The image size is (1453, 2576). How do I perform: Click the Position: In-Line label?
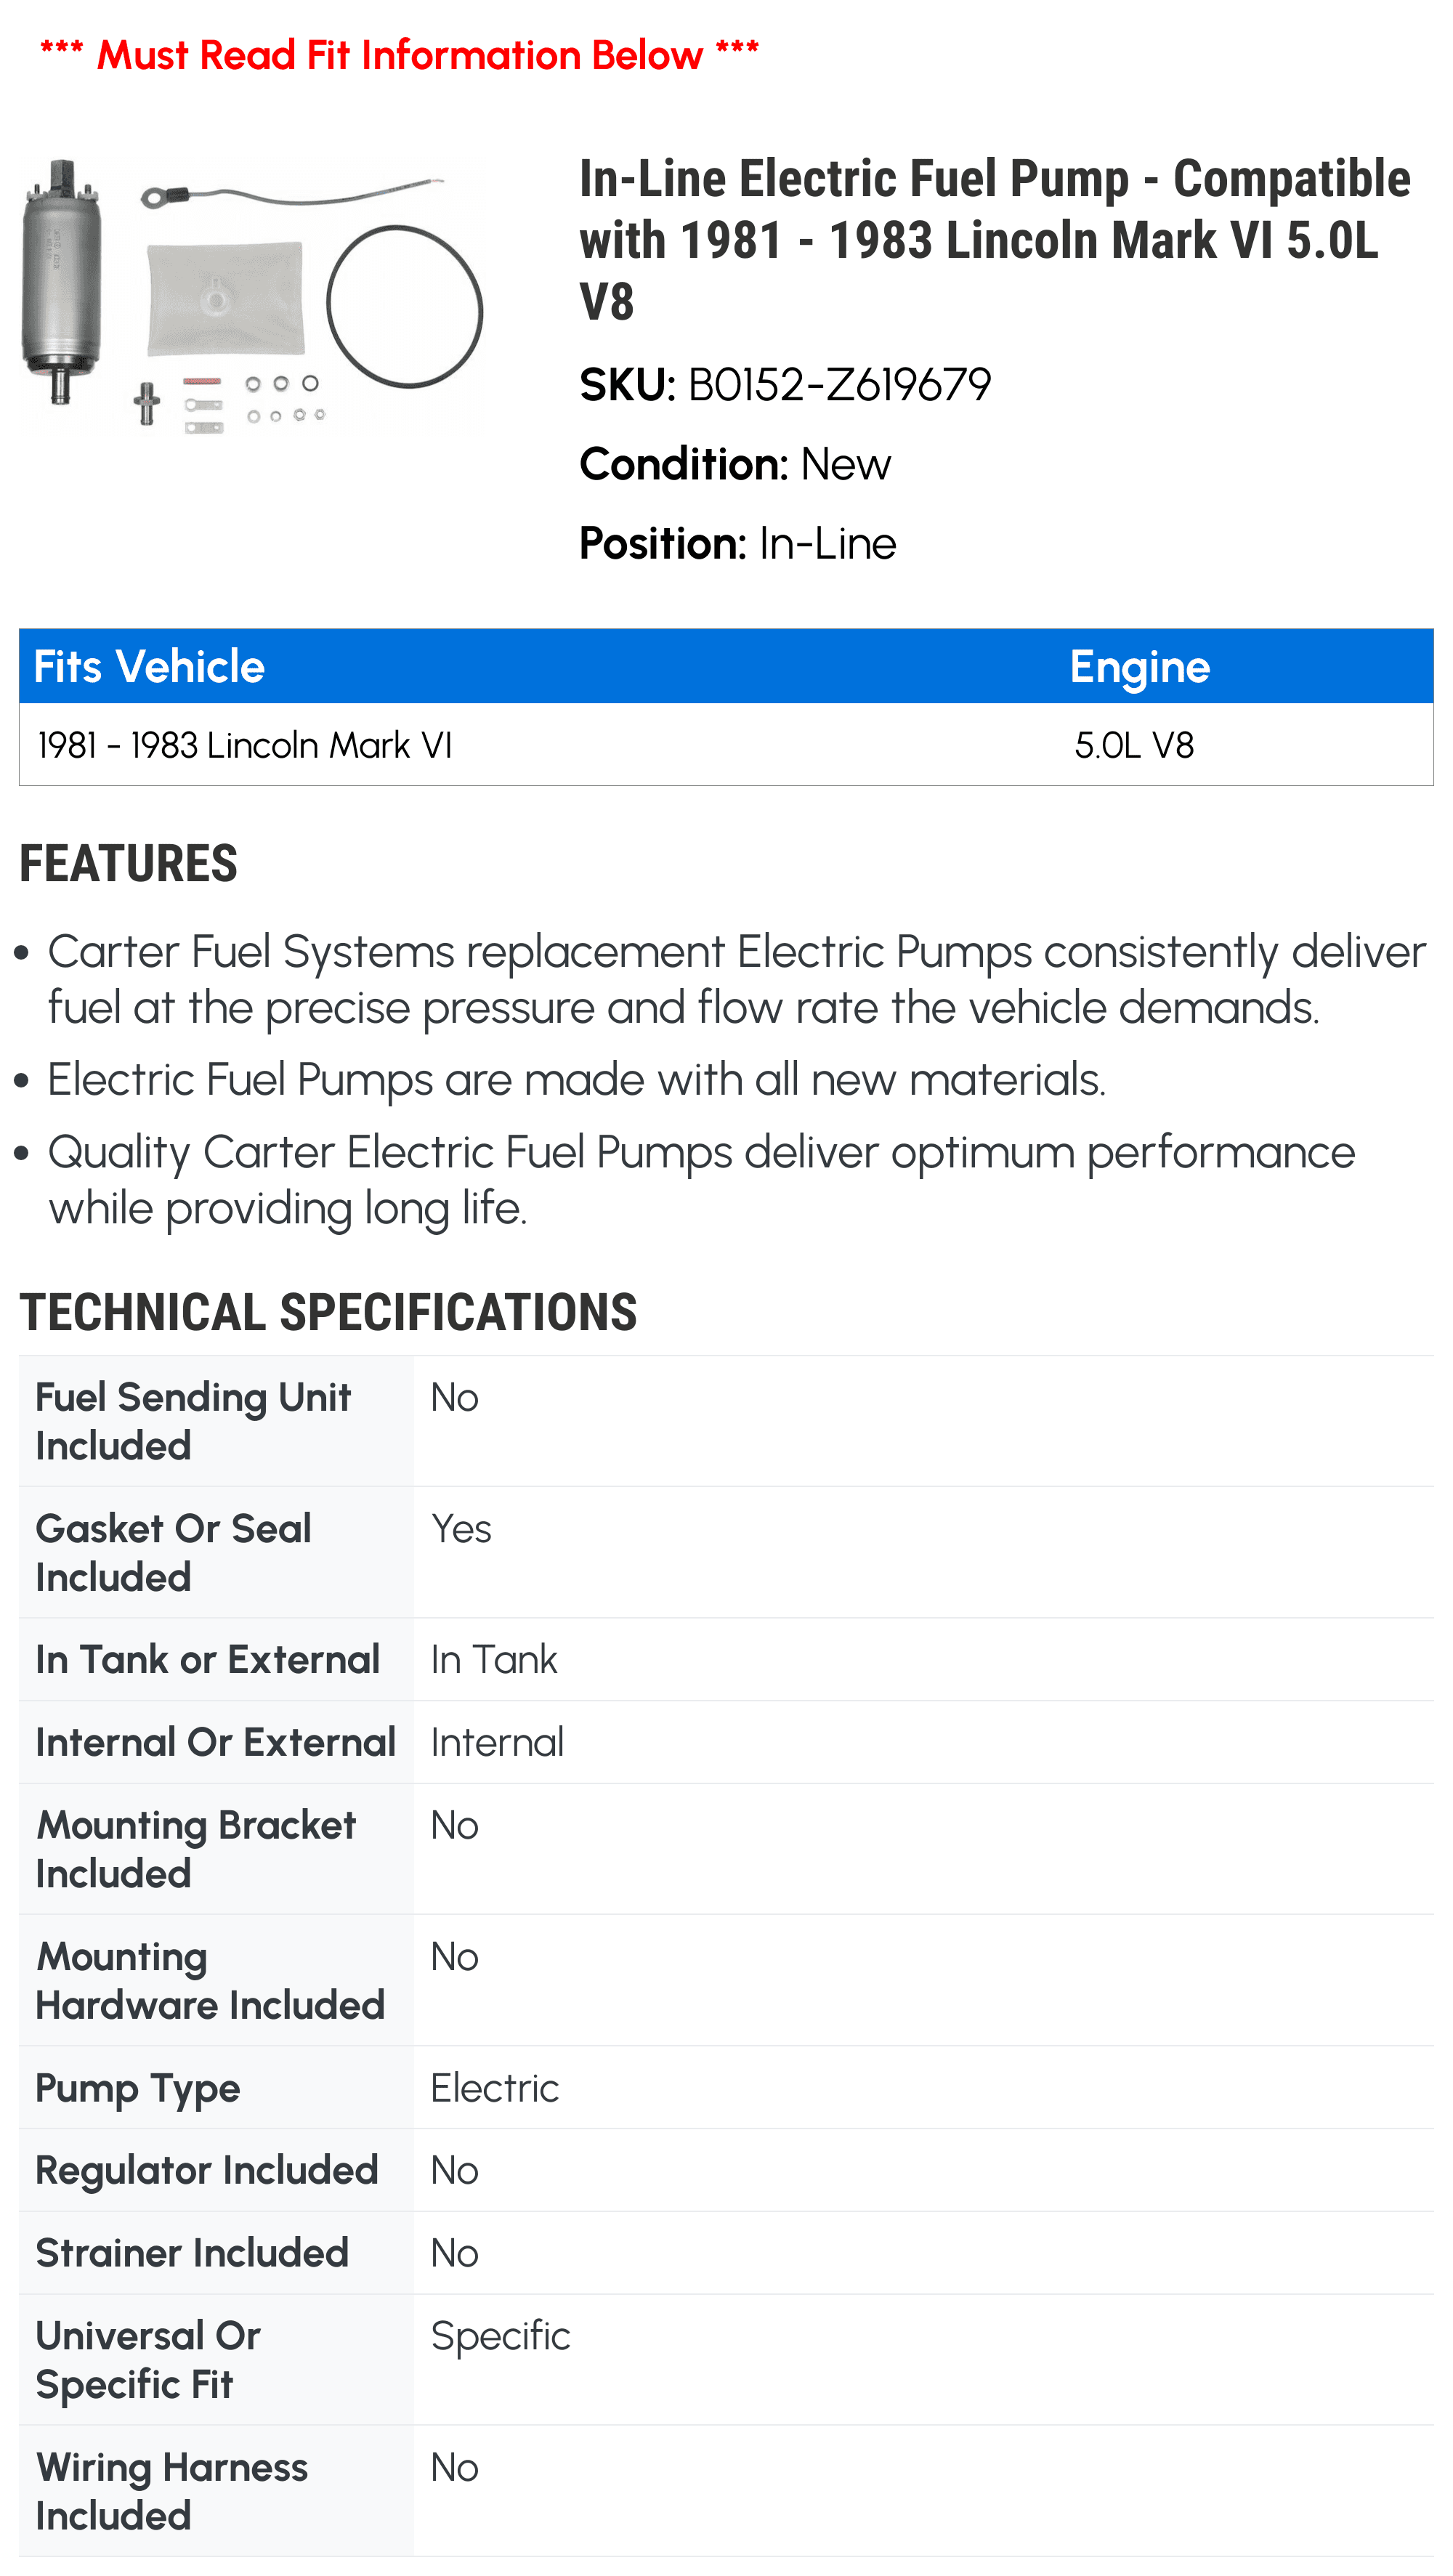tap(737, 543)
